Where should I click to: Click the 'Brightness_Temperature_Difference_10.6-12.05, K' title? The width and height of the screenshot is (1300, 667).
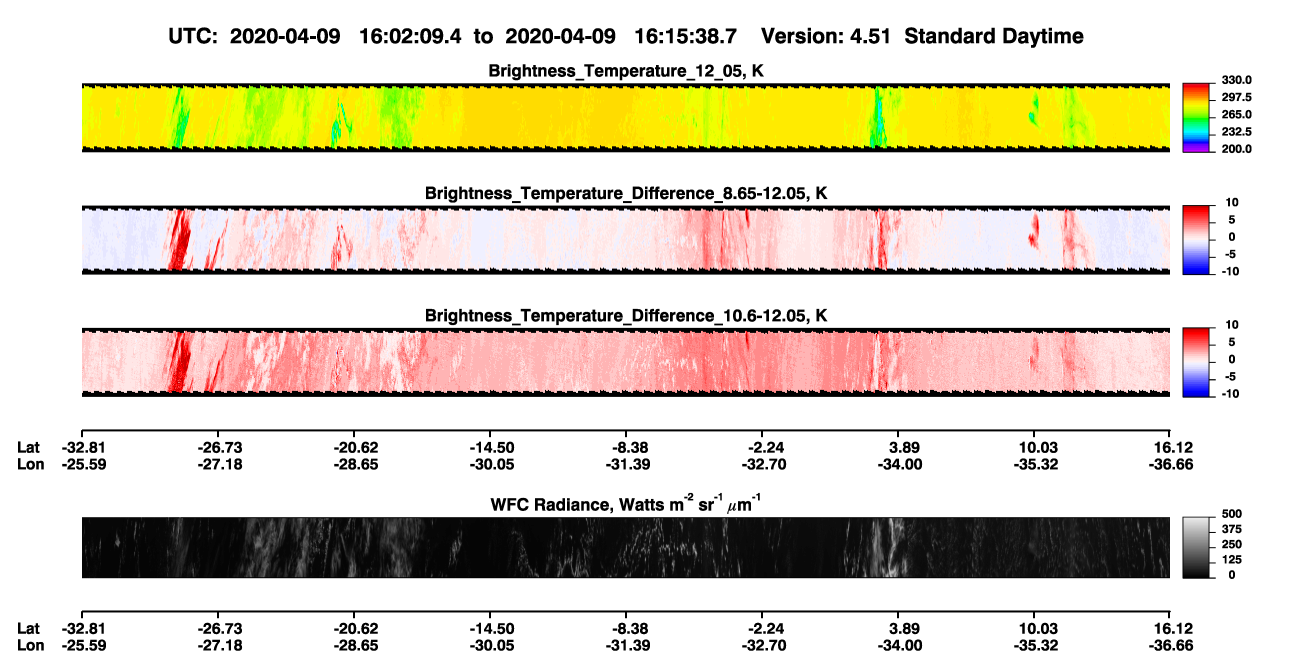625,316
